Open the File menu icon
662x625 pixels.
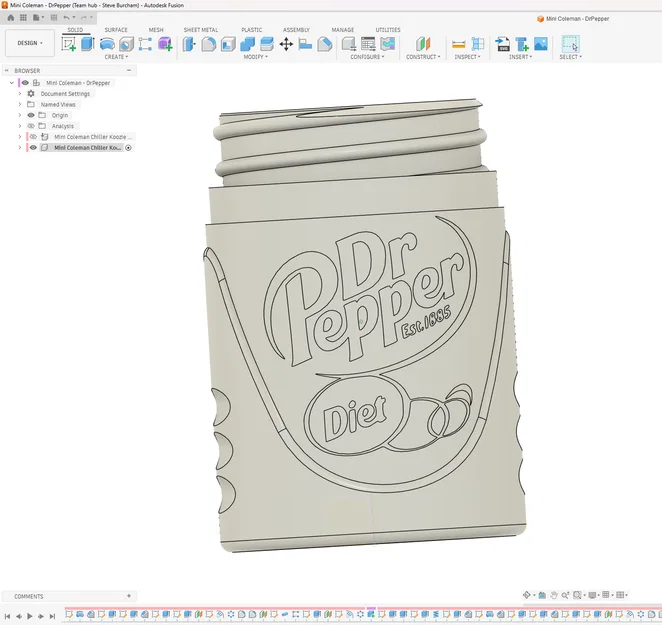pos(37,18)
